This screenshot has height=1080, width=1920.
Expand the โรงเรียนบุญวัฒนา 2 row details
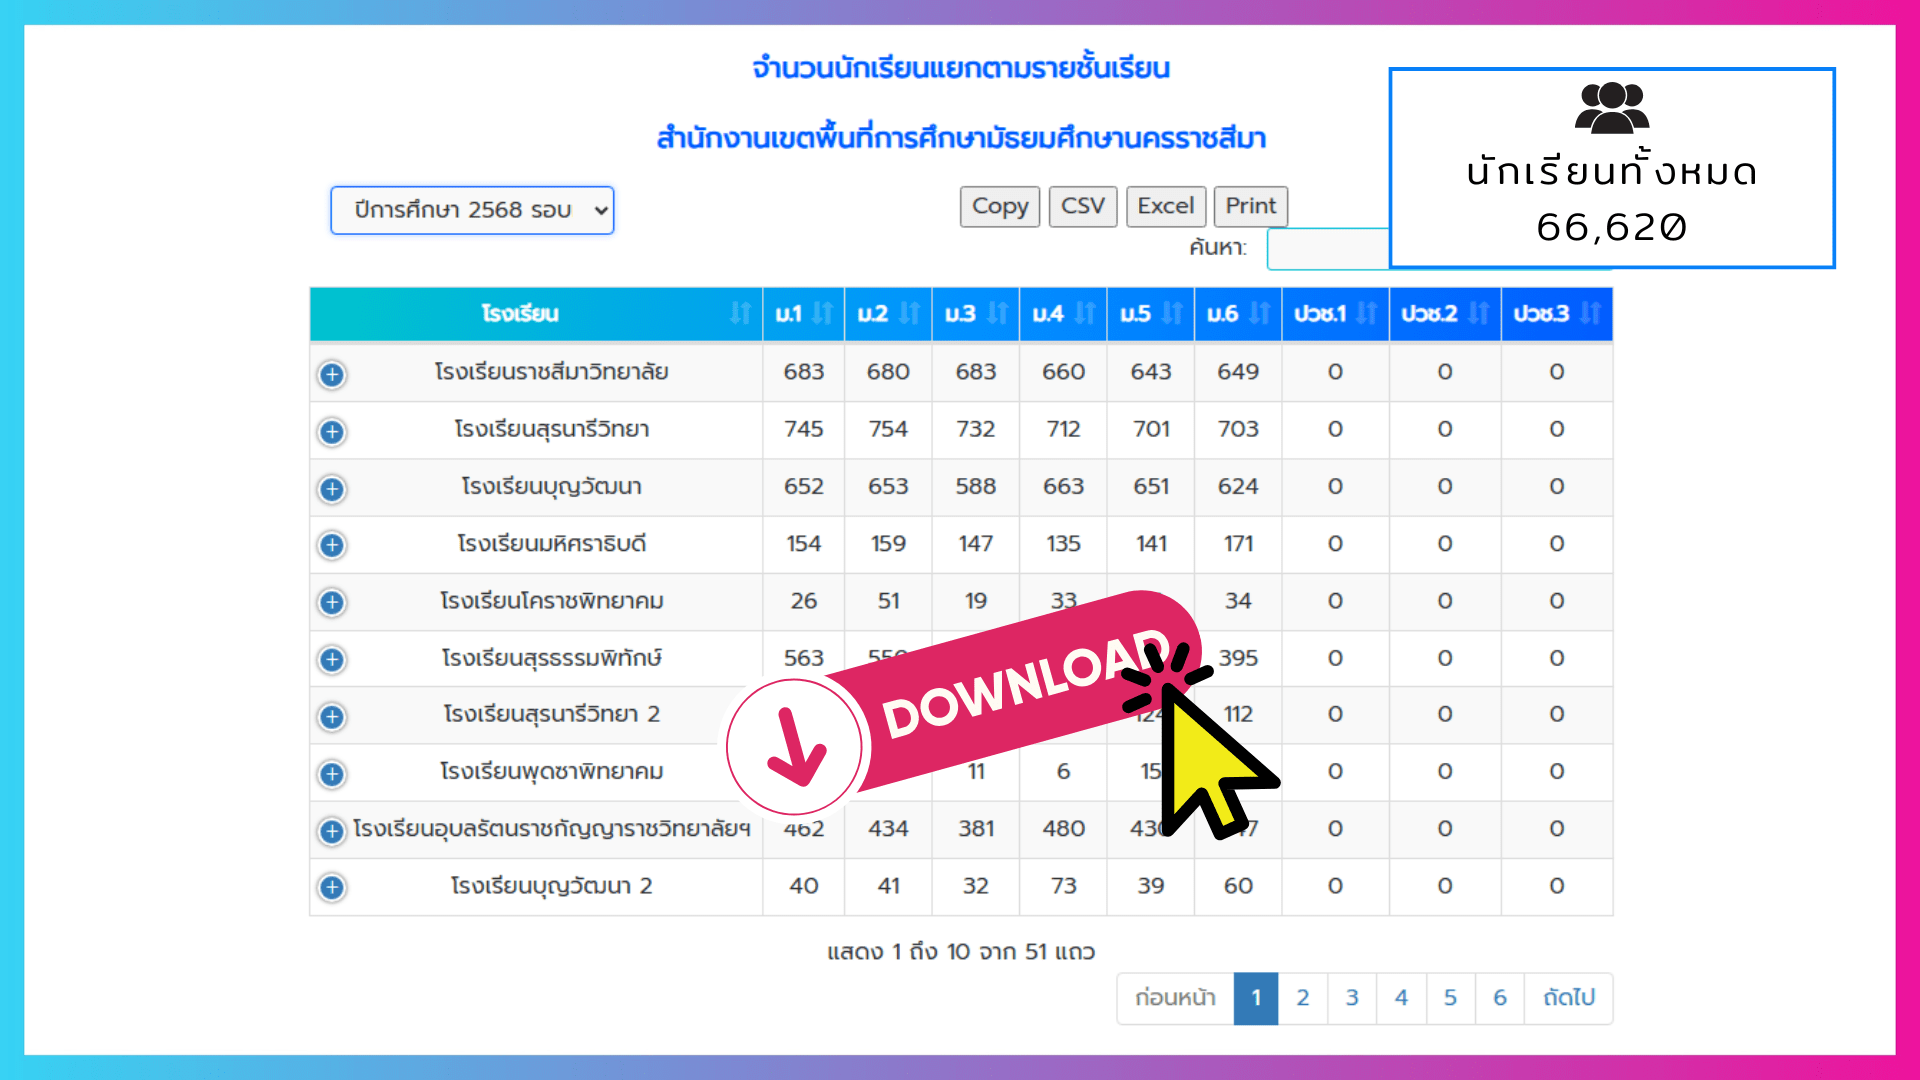(x=331, y=887)
